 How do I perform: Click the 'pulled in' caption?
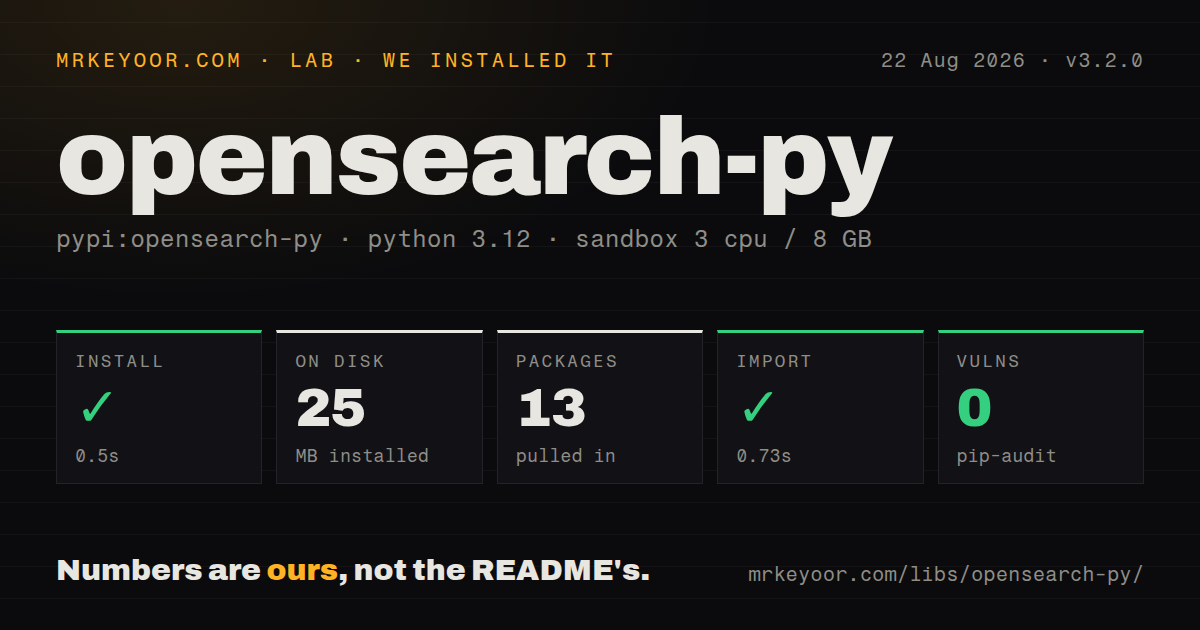pyautogui.click(x=565, y=456)
